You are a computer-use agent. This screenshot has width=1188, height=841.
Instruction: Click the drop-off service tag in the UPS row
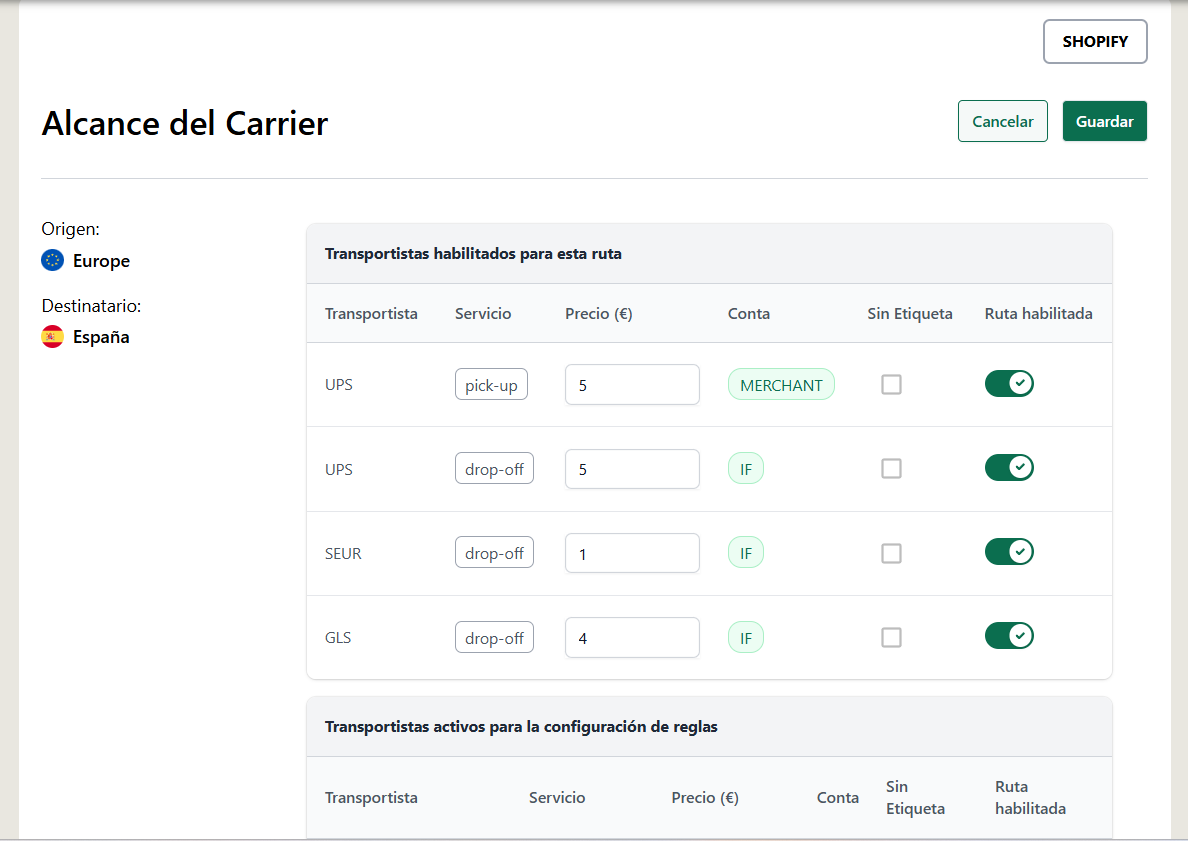click(494, 469)
